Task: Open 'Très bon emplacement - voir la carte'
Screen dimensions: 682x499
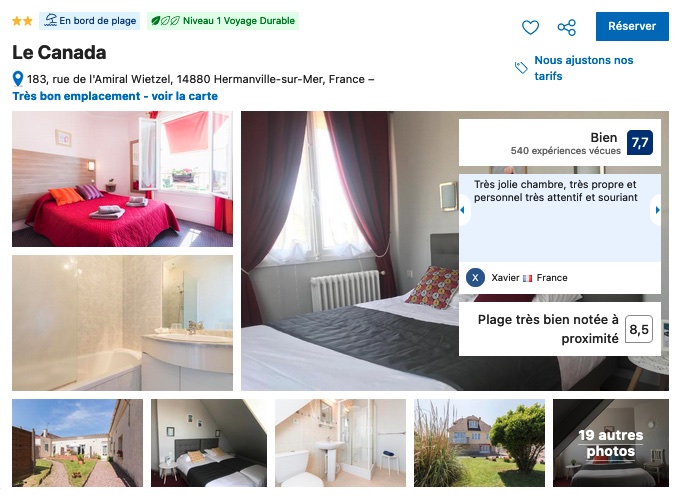Action: click(x=115, y=96)
